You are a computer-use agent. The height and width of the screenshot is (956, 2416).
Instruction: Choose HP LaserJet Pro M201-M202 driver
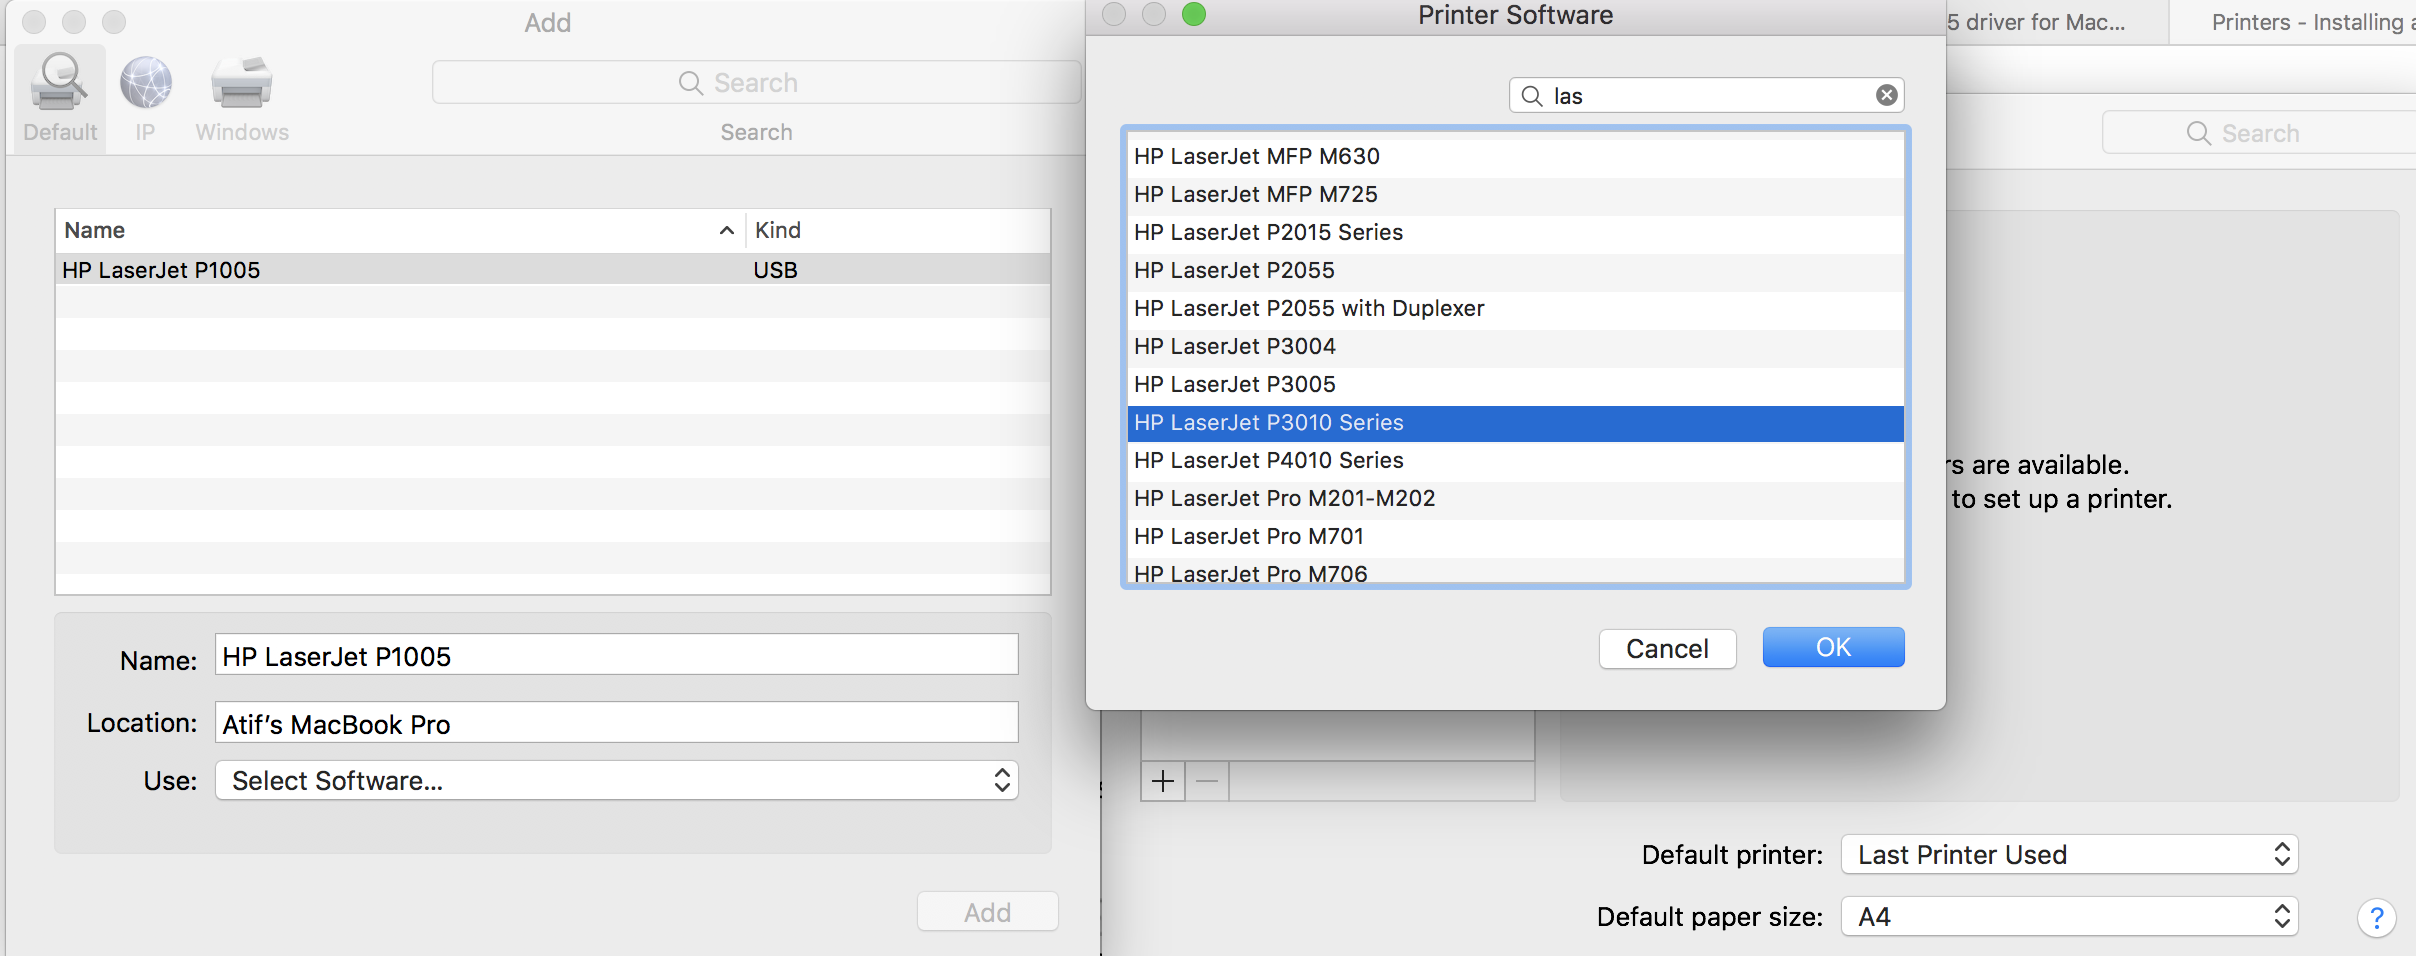tap(1284, 498)
